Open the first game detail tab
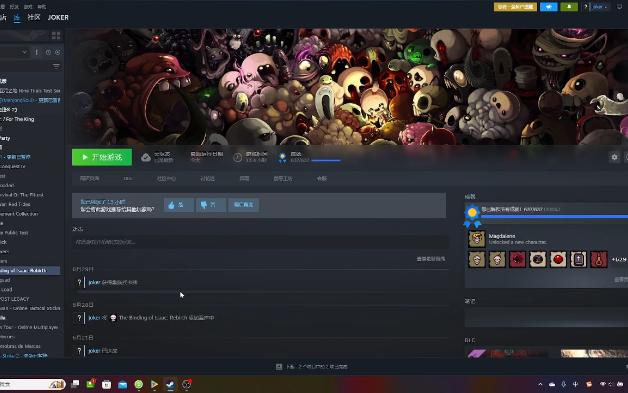 (89, 179)
